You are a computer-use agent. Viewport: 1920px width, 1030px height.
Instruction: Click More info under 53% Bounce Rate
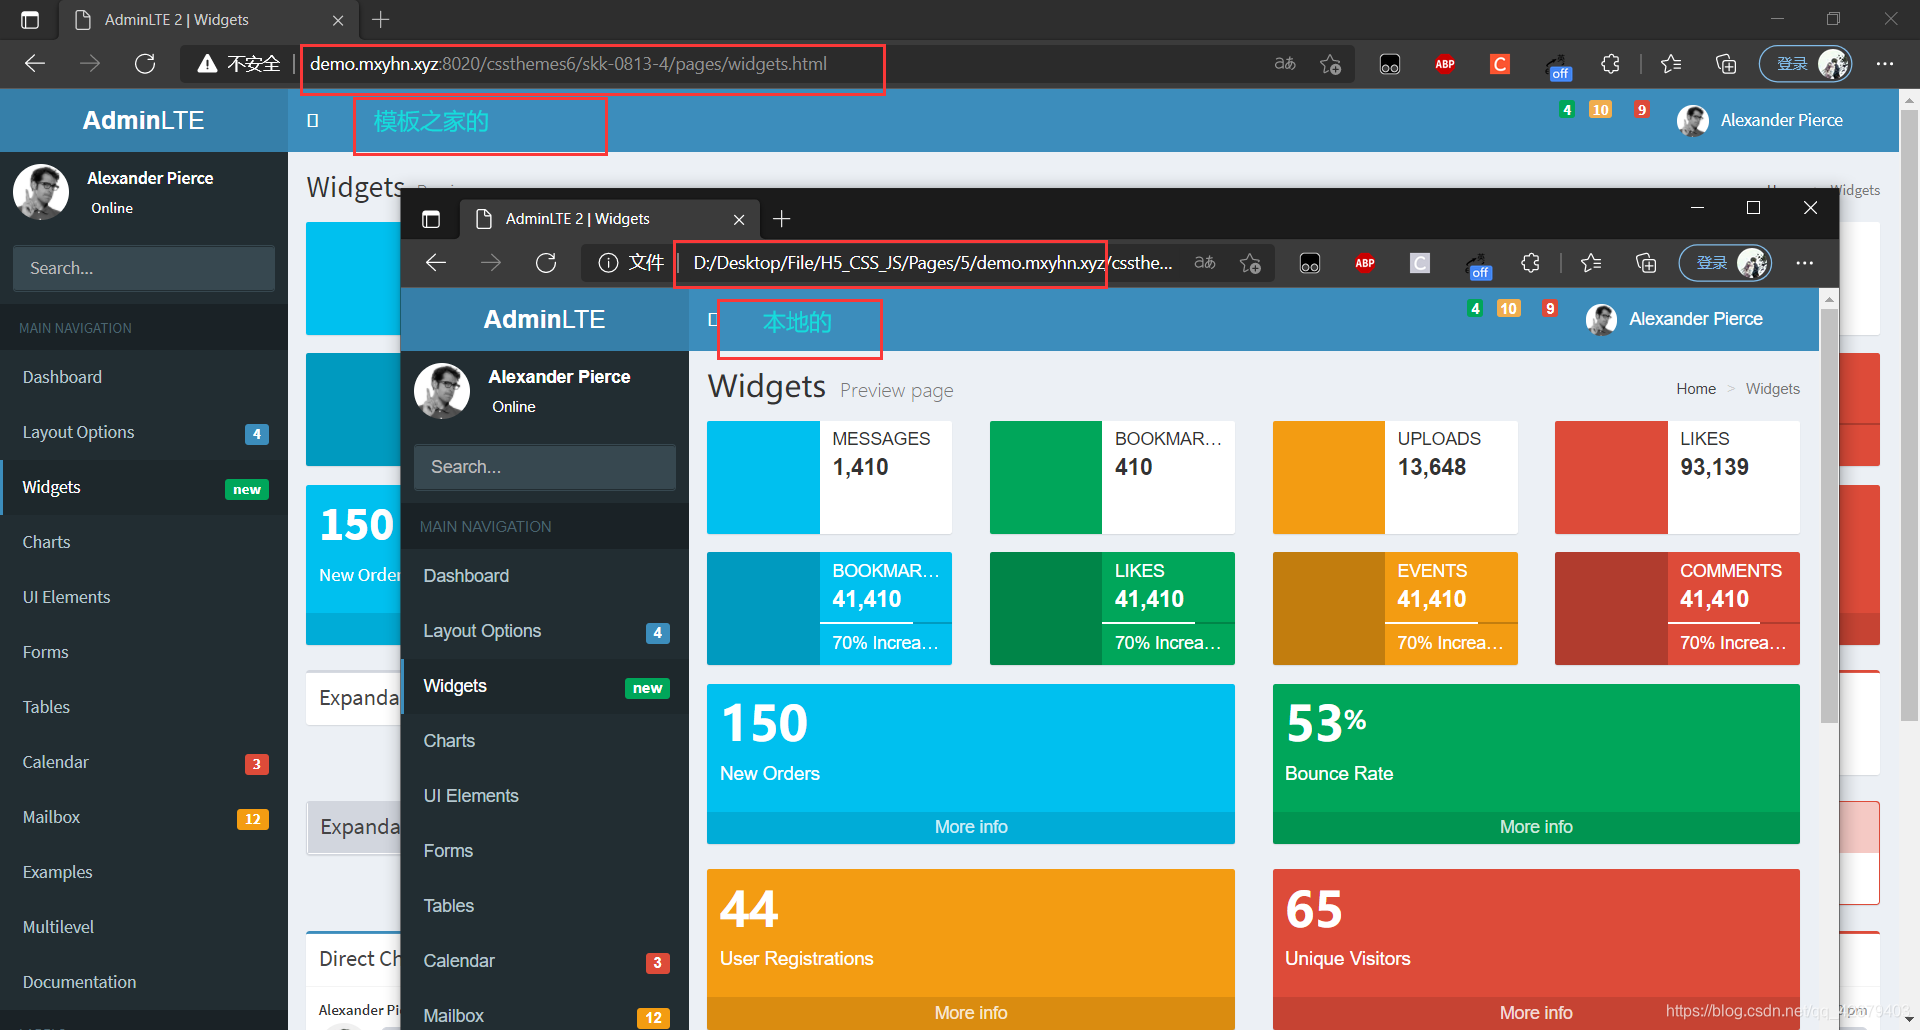tap(1536, 827)
